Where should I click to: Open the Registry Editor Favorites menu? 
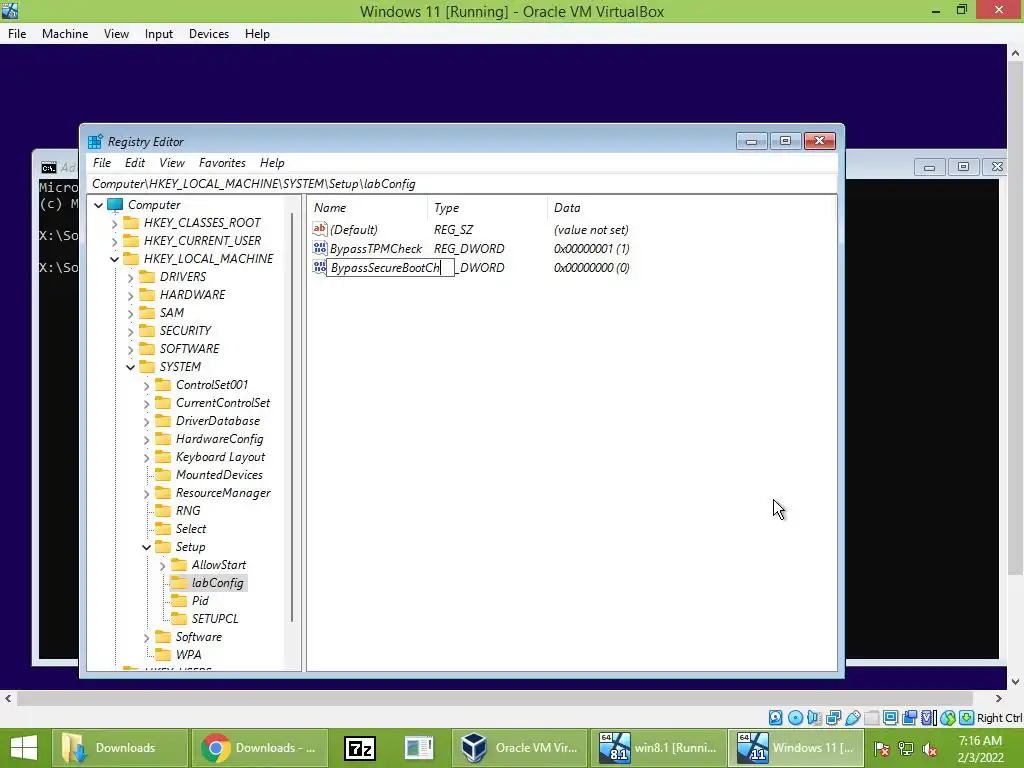coord(222,163)
